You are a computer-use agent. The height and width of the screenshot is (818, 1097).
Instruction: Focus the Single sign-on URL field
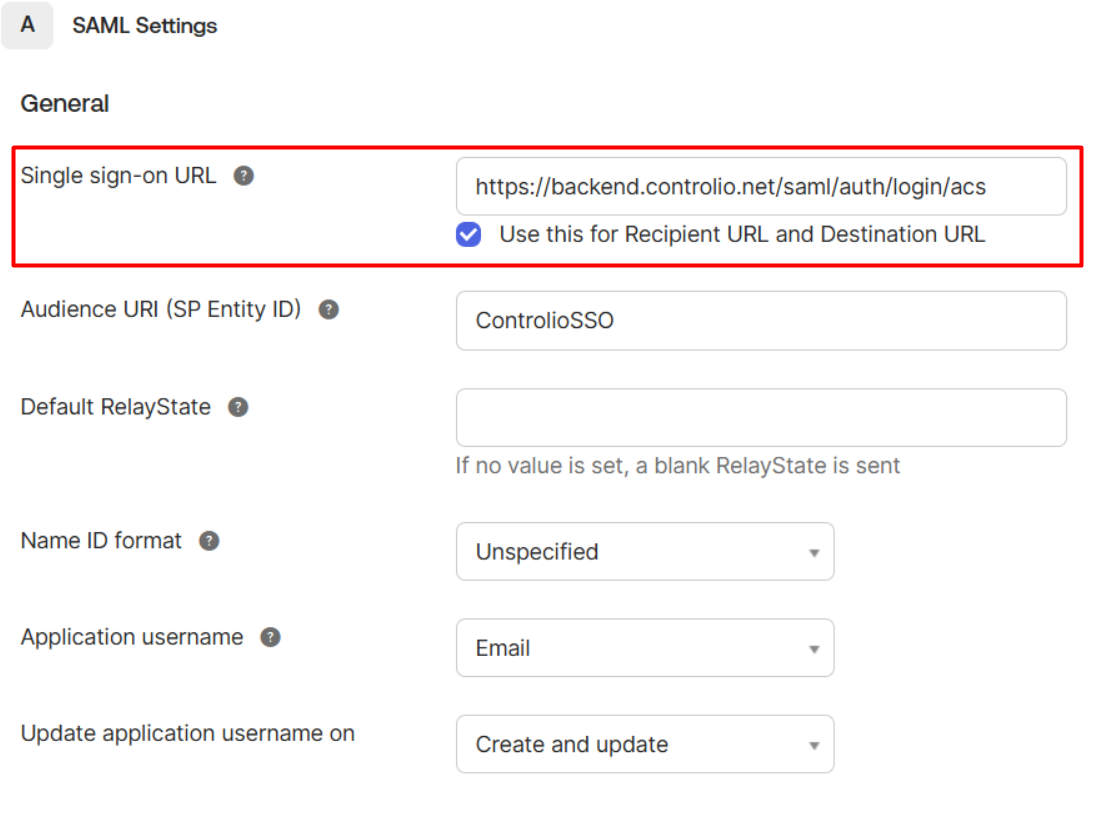761,186
